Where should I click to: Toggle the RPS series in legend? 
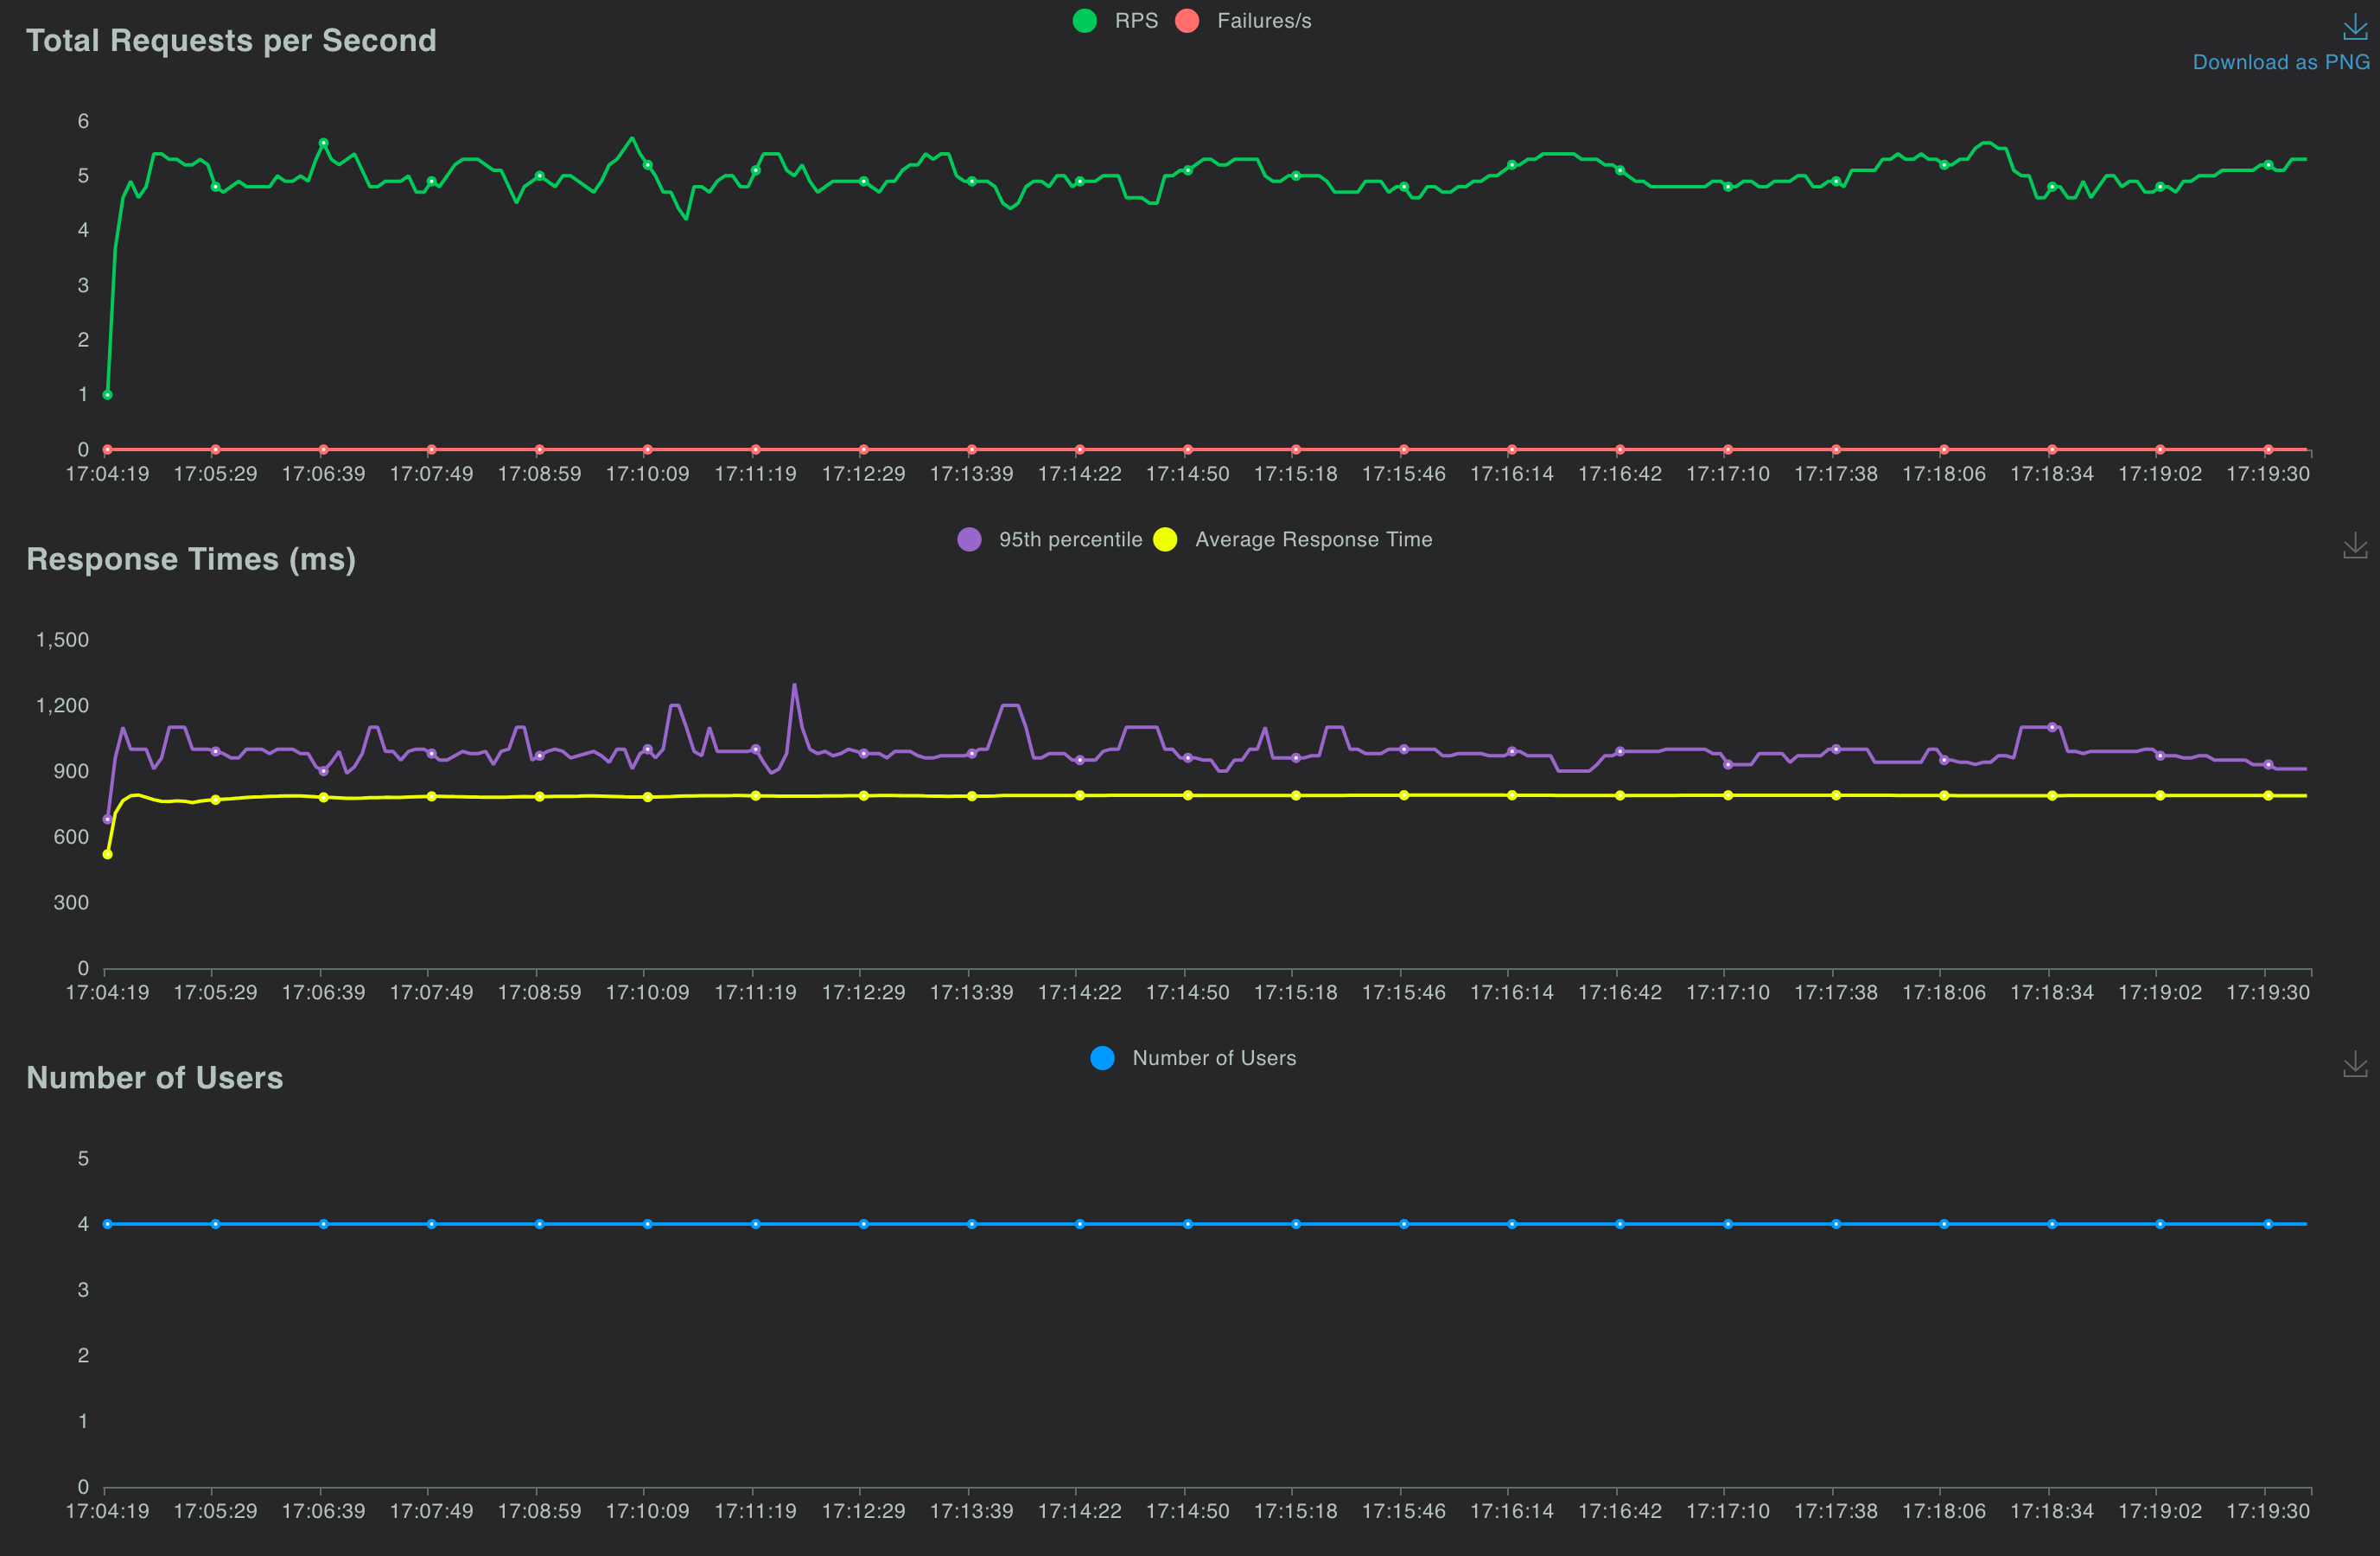tap(1136, 21)
